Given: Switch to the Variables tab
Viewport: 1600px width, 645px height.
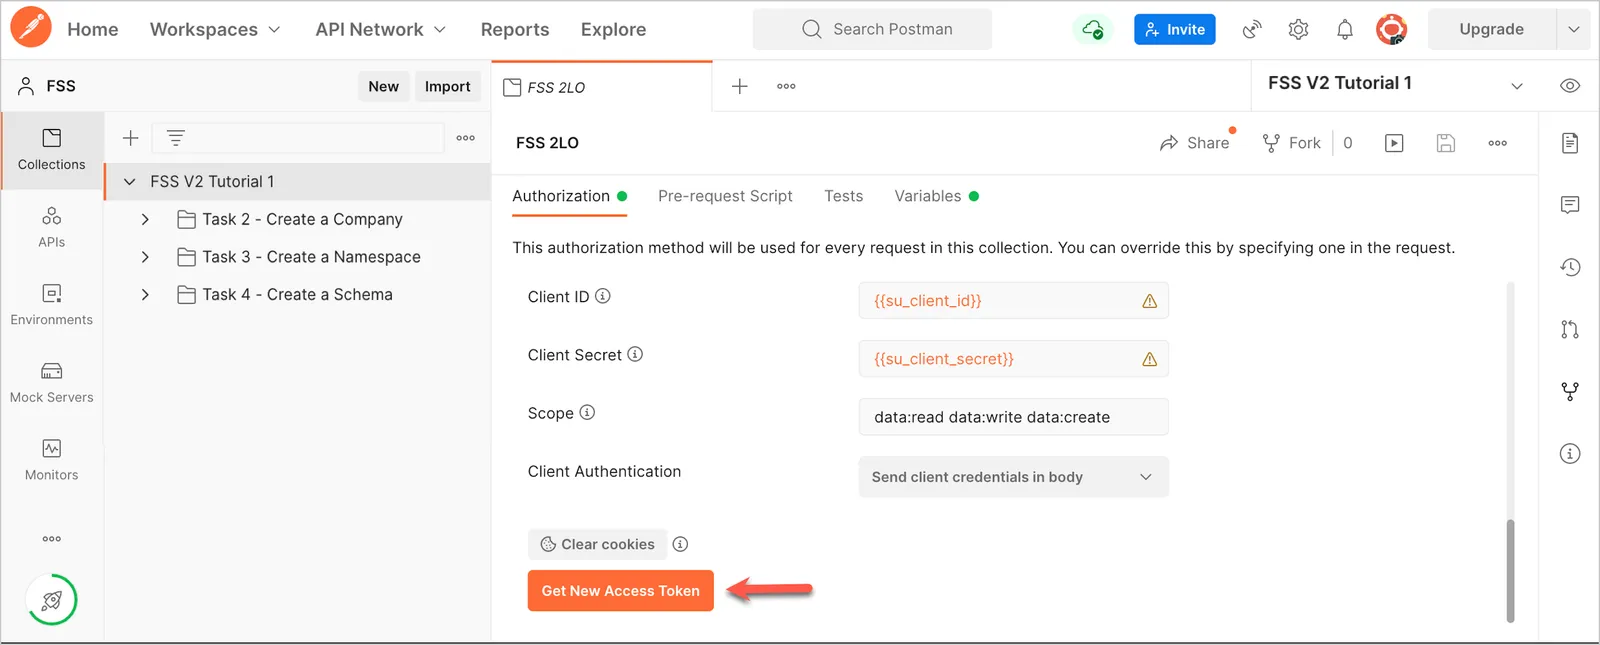Looking at the screenshot, I should pos(936,196).
